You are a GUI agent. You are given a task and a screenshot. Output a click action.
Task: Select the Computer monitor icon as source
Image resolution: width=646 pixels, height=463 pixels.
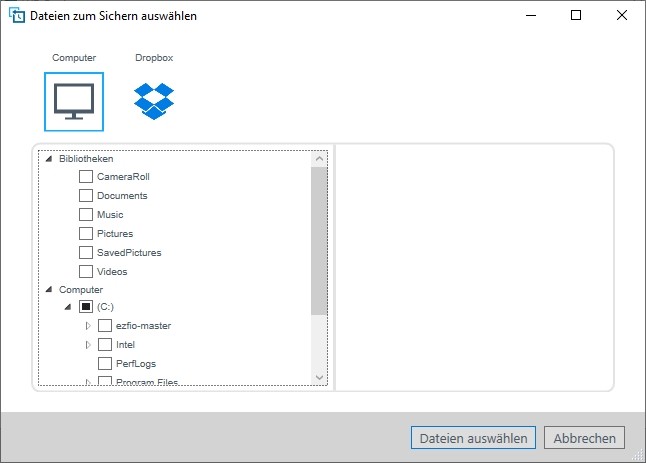tap(74, 102)
